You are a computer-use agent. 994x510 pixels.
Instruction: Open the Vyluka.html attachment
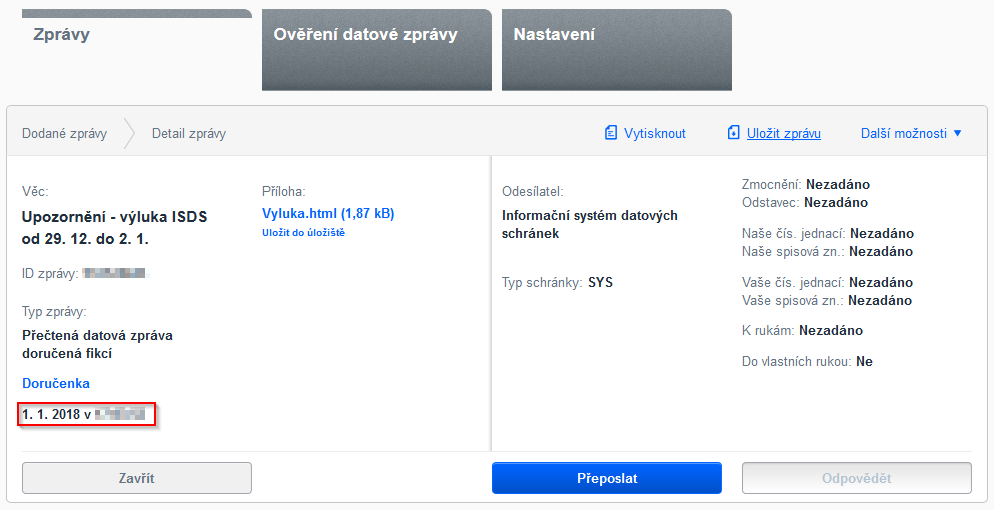click(x=328, y=213)
